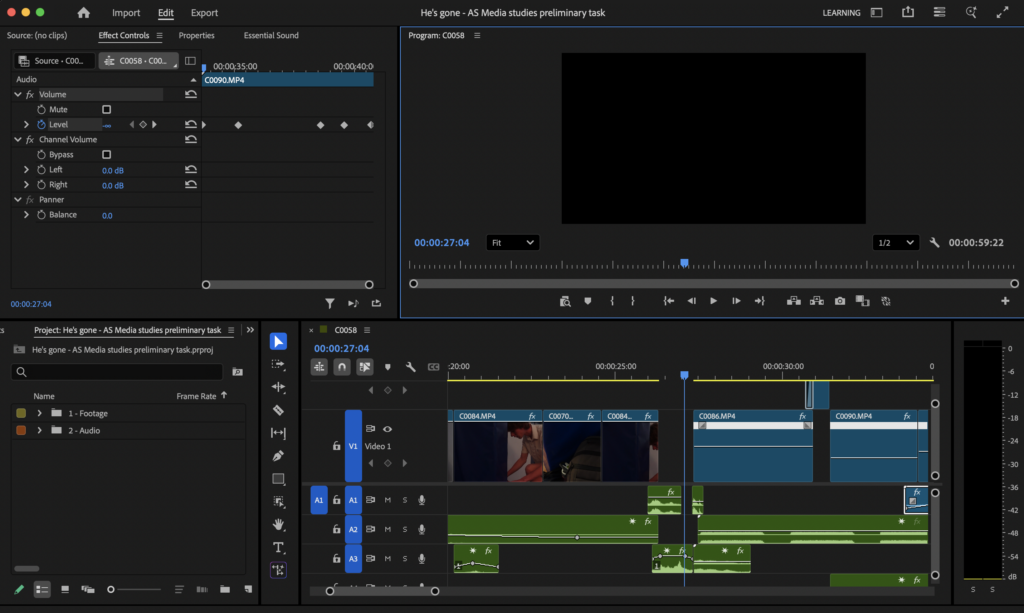Image resolution: width=1024 pixels, height=613 pixels.
Task: Enable the Volume Mute checkbox
Action: (107, 109)
